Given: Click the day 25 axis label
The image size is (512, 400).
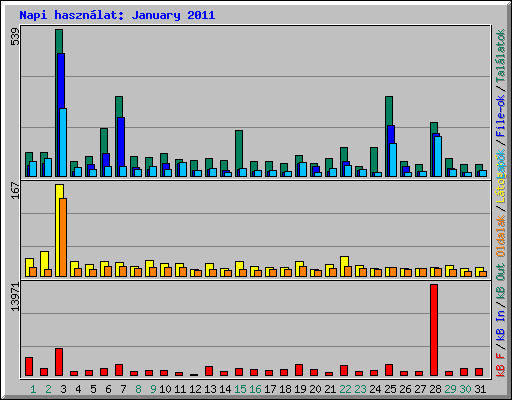Looking at the screenshot, I should pyautogui.click(x=390, y=389).
